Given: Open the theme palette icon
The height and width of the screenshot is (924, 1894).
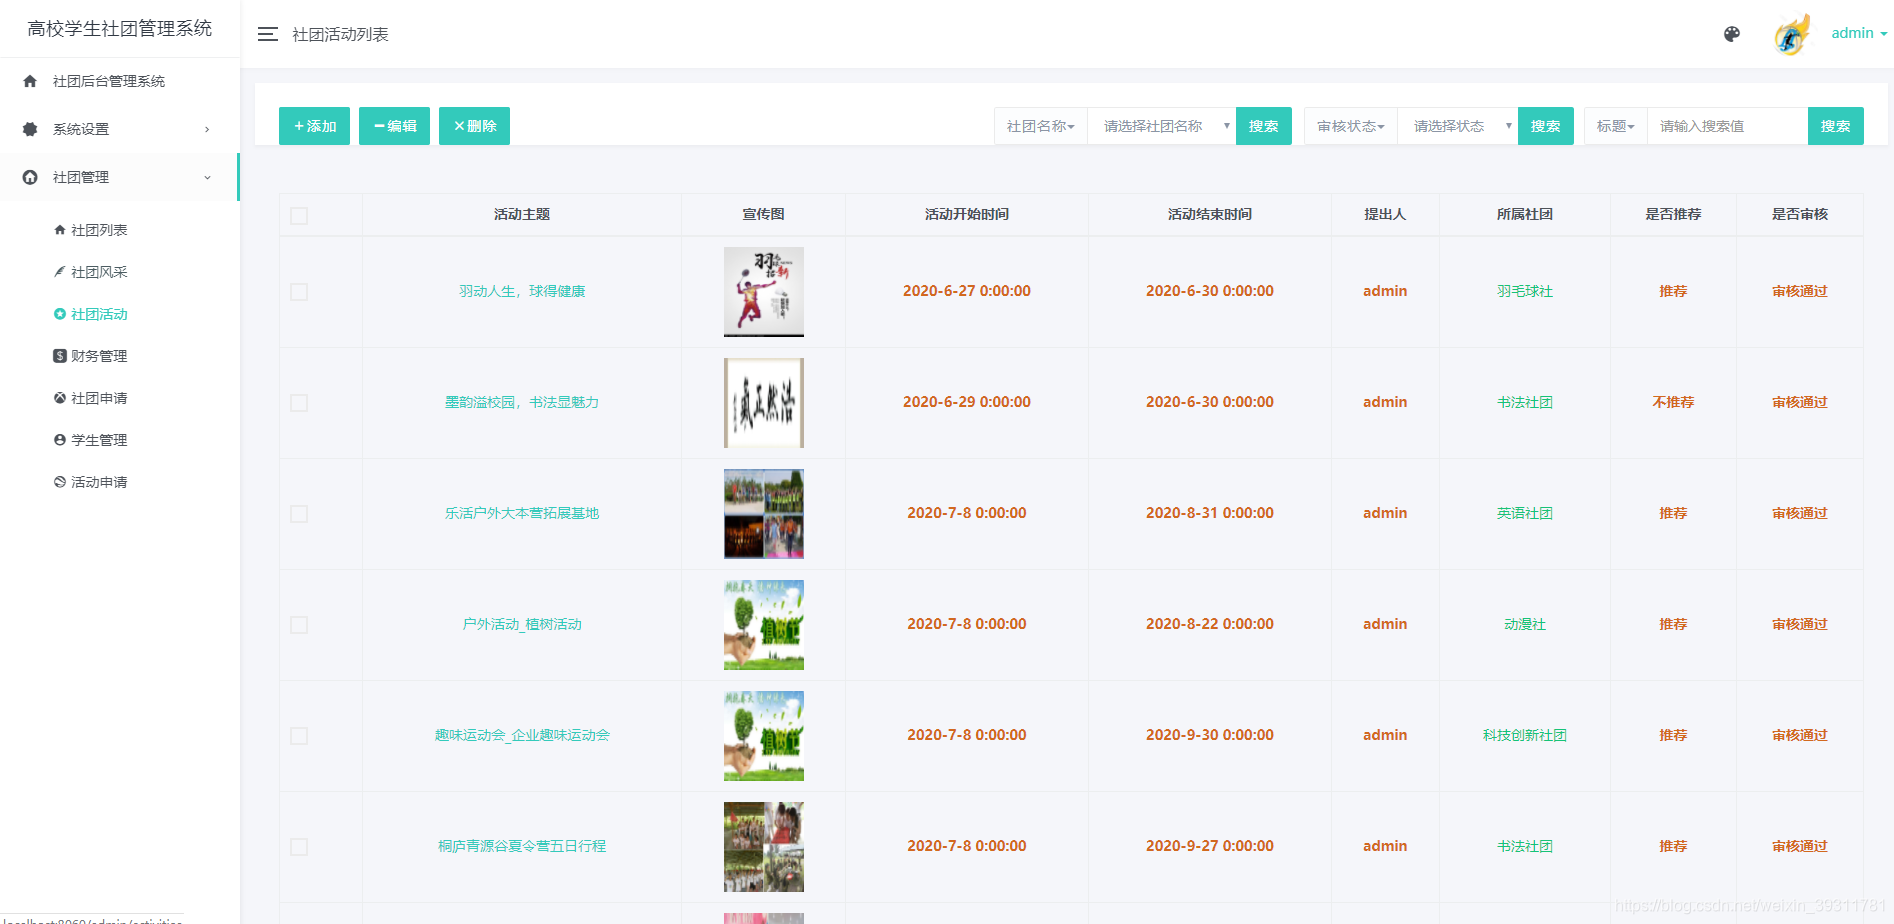Looking at the screenshot, I should click(x=1732, y=34).
